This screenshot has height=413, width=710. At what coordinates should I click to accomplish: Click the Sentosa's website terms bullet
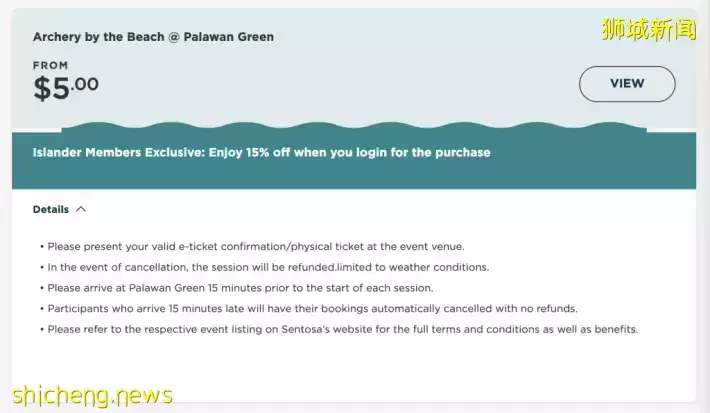[342, 329]
